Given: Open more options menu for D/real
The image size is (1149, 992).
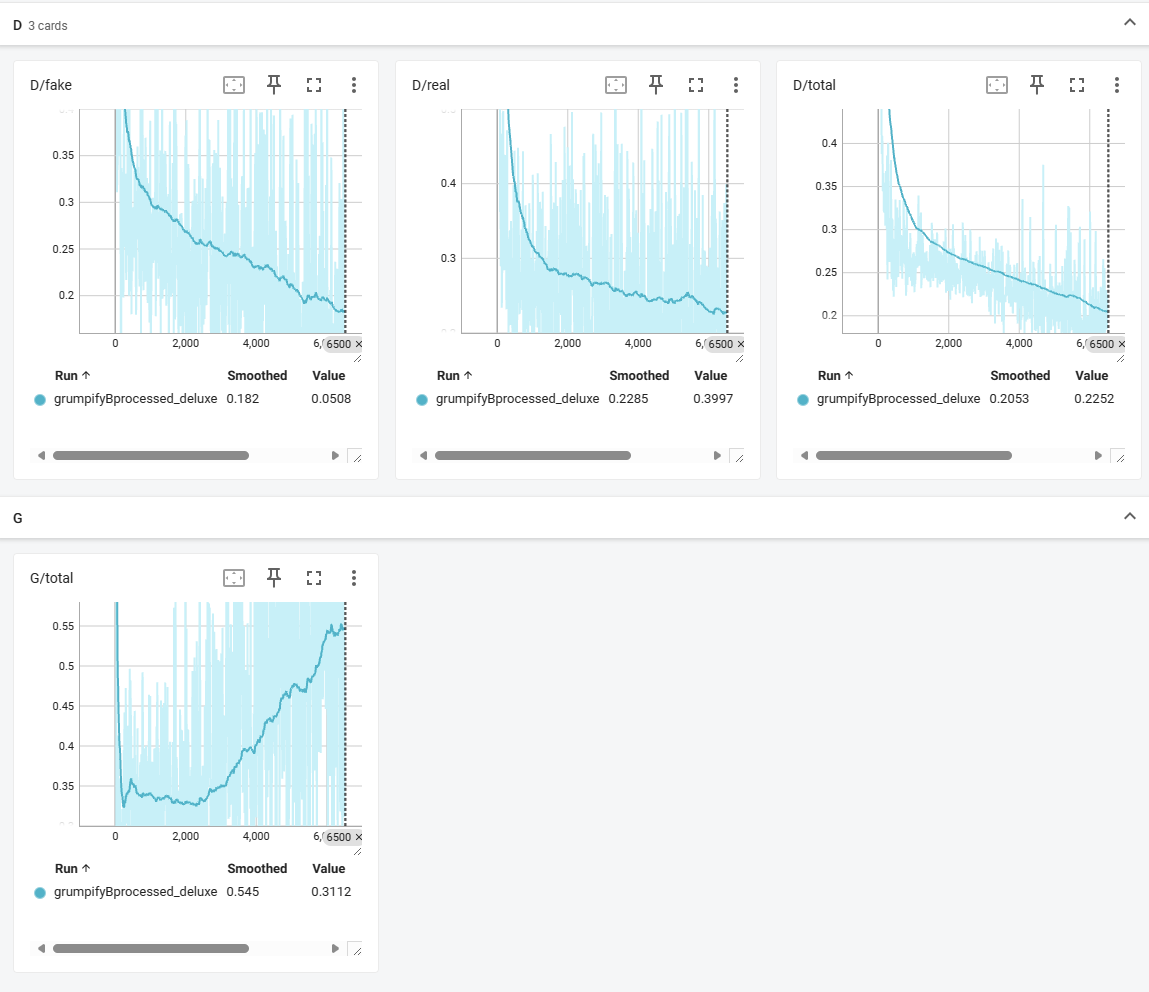Looking at the screenshot, I should pos(736,85).
